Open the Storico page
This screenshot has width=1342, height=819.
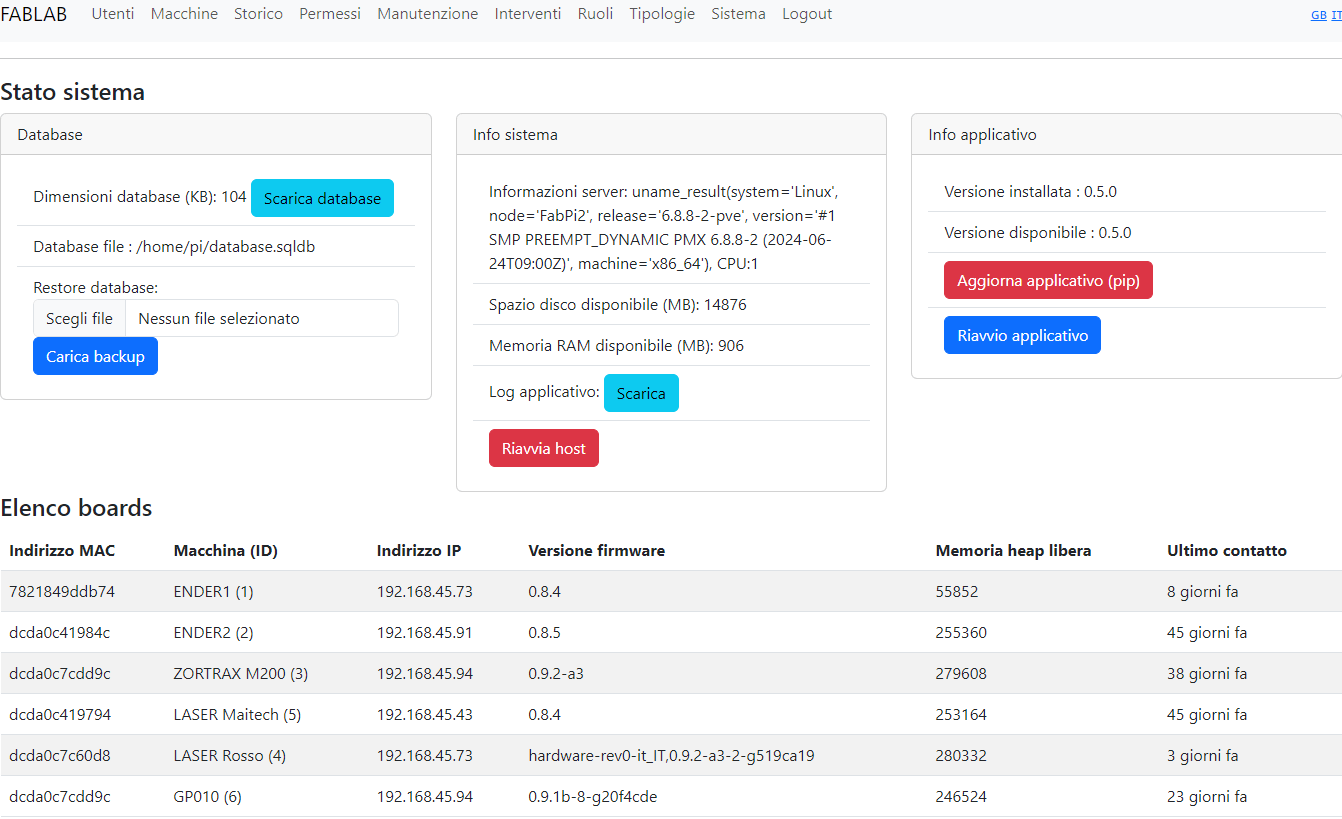pyautogui.click(x=258, y=14)
